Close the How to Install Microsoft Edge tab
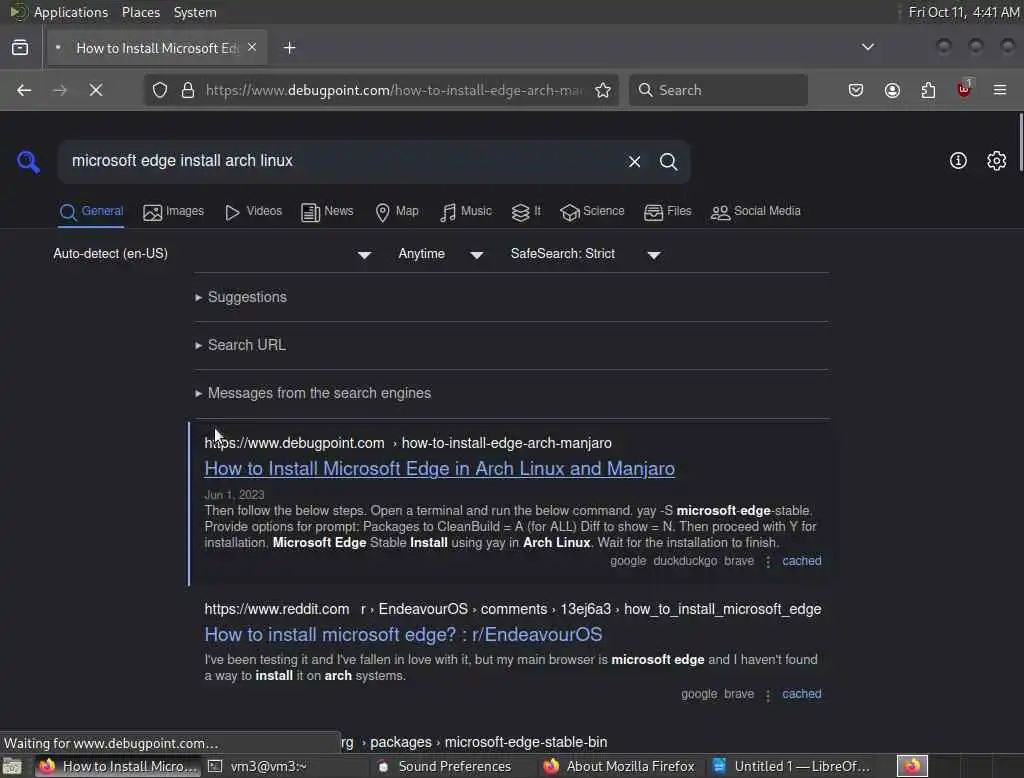Screen dimensions: 1024x778 pos(252,47)
